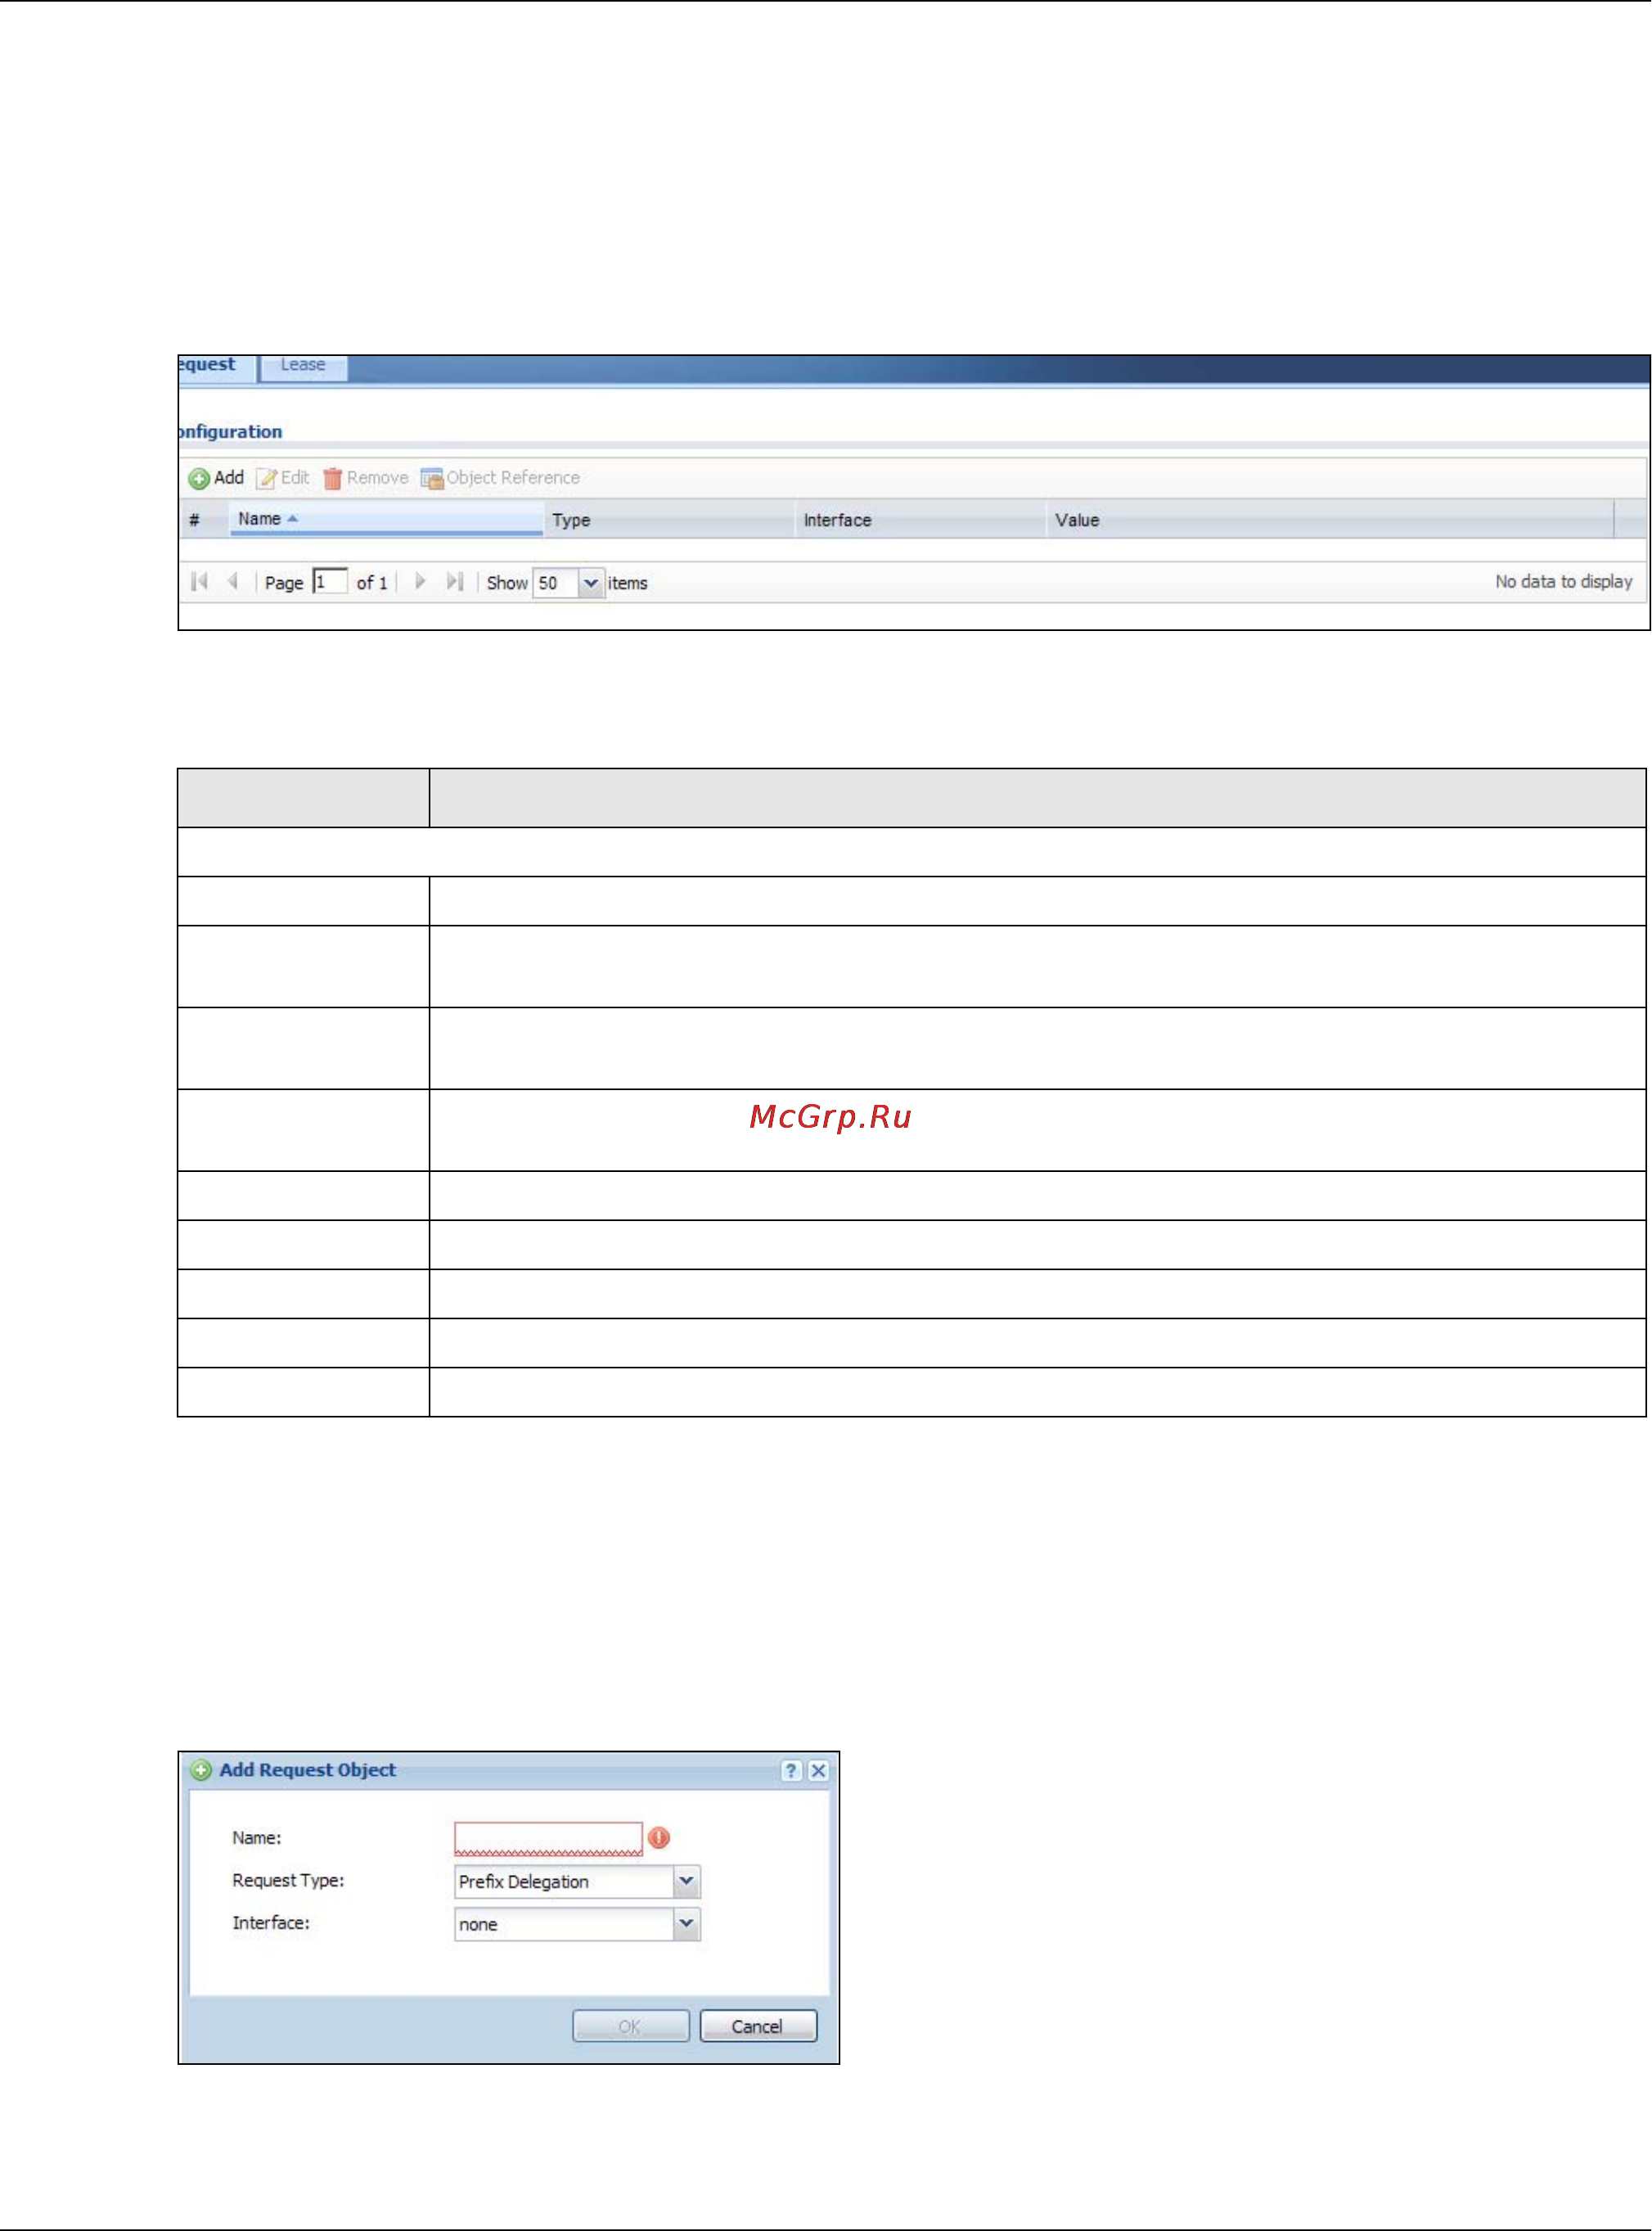
Task: Click the help question mark icon in dialog
Action: point(791,1771)
